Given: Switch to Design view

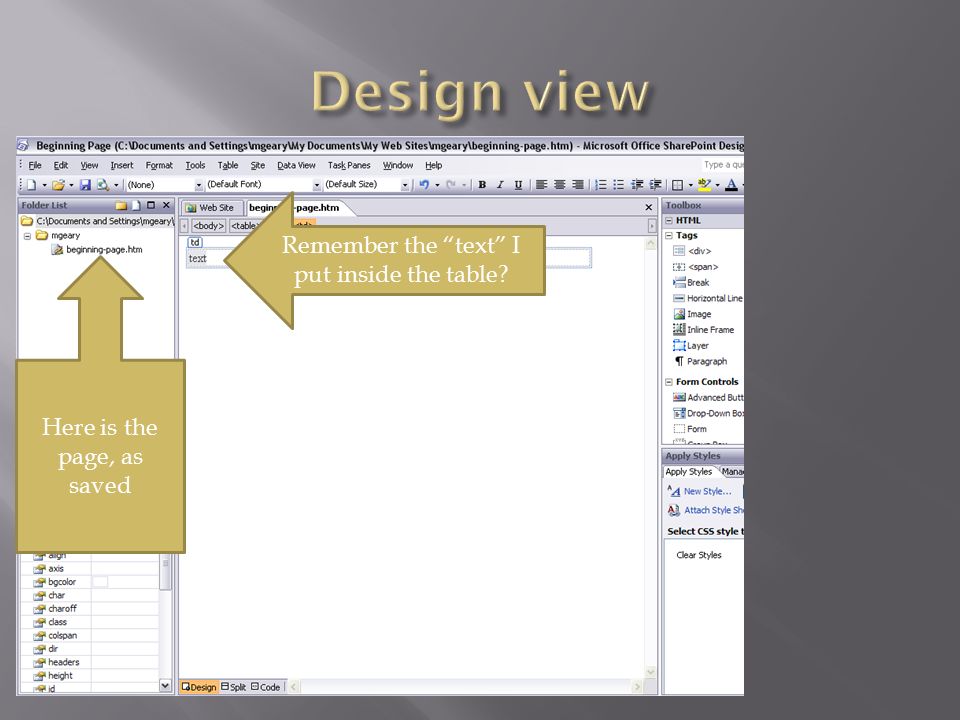Looking at the screenshot, I should (x=199, y=687).
